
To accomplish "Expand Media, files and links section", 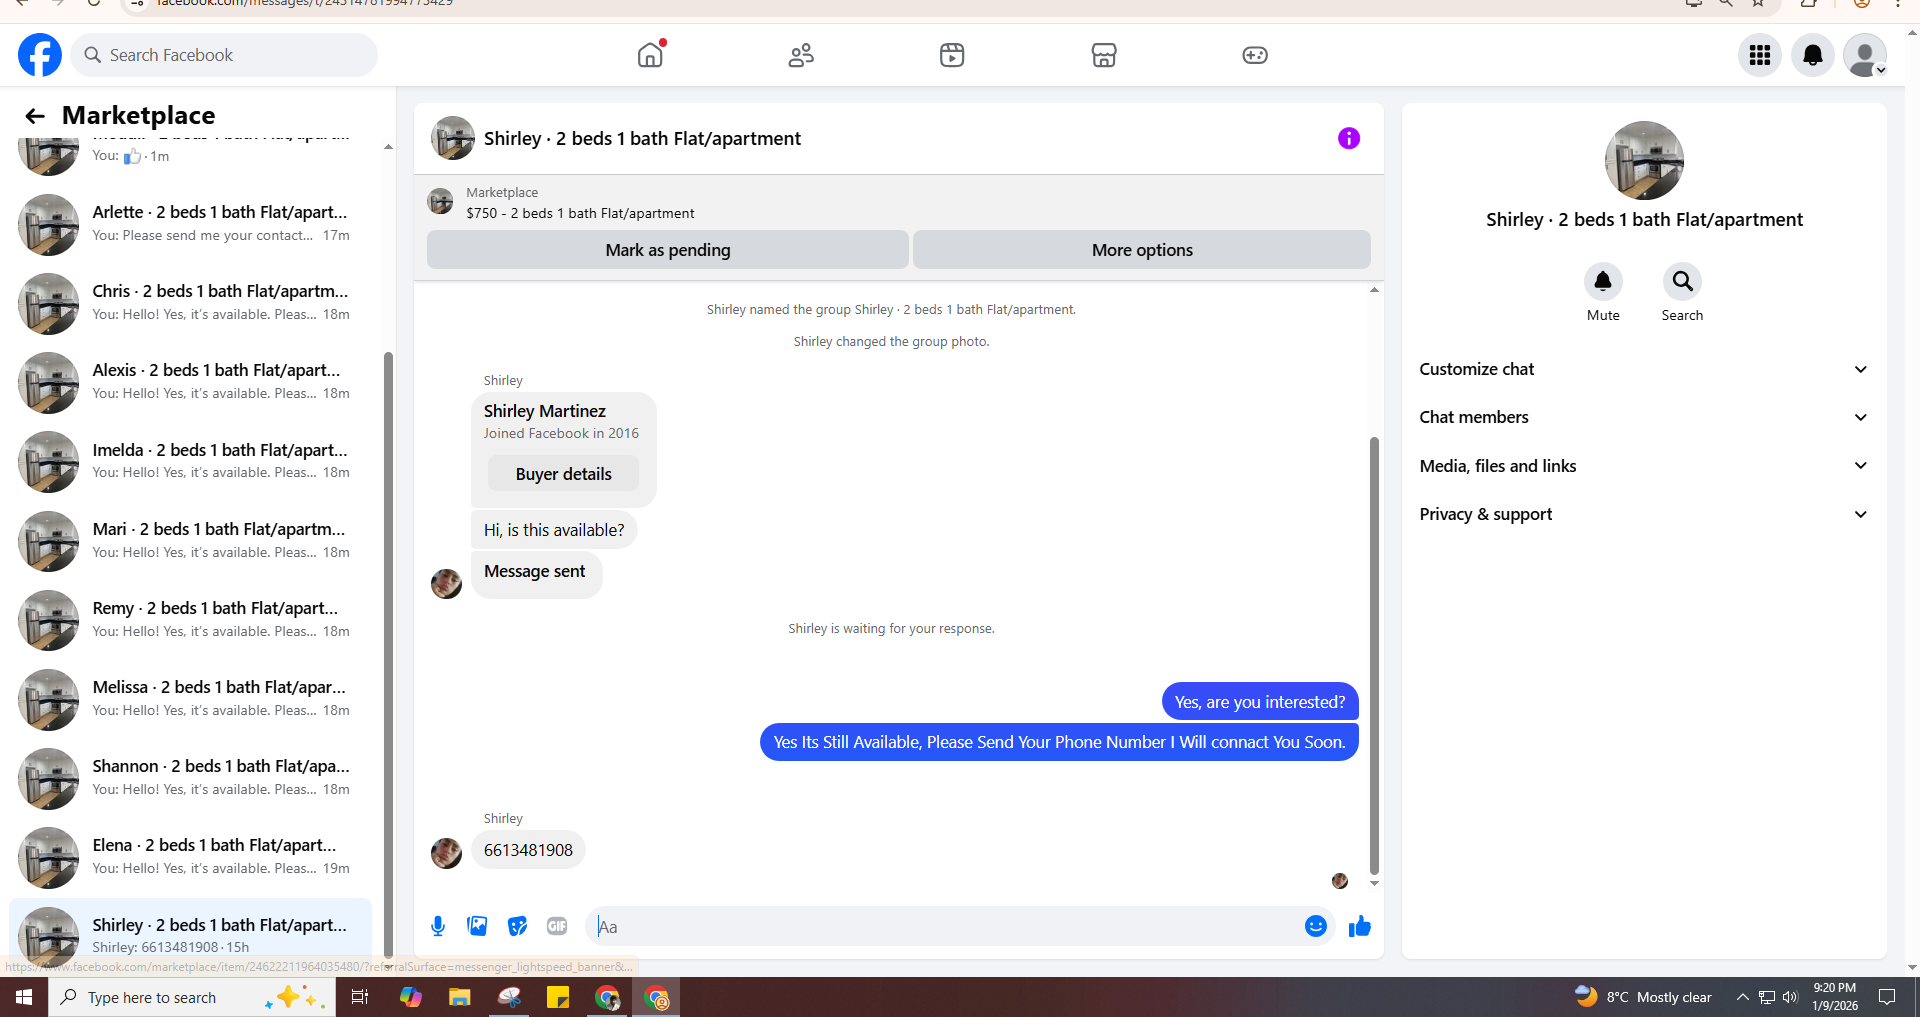I will point(1644,466).
